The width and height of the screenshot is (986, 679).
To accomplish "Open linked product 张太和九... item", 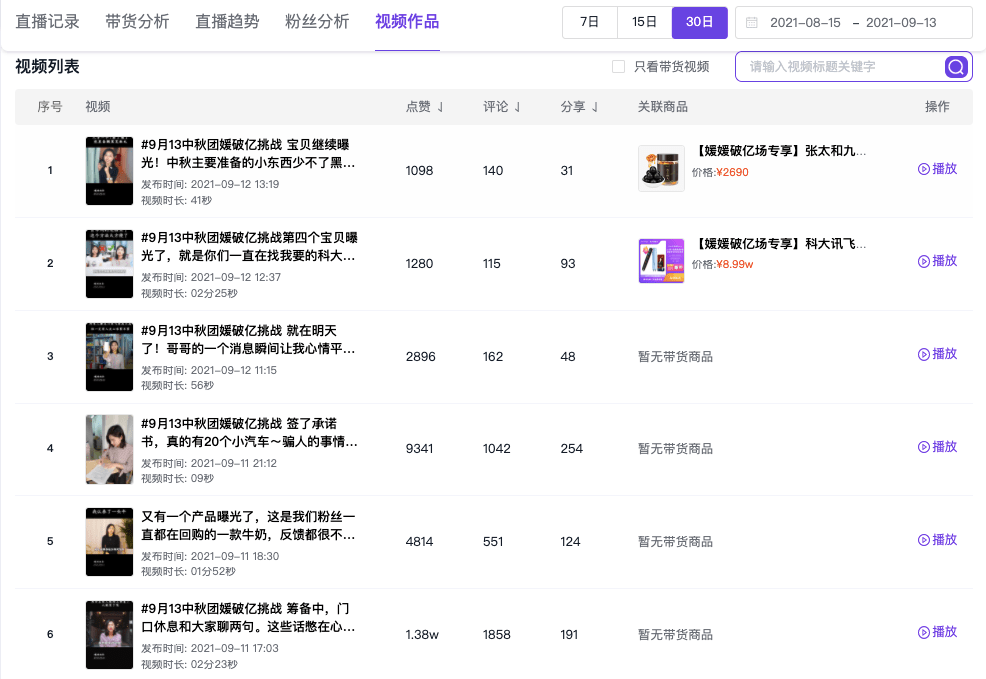I will (x=780, y=151).
